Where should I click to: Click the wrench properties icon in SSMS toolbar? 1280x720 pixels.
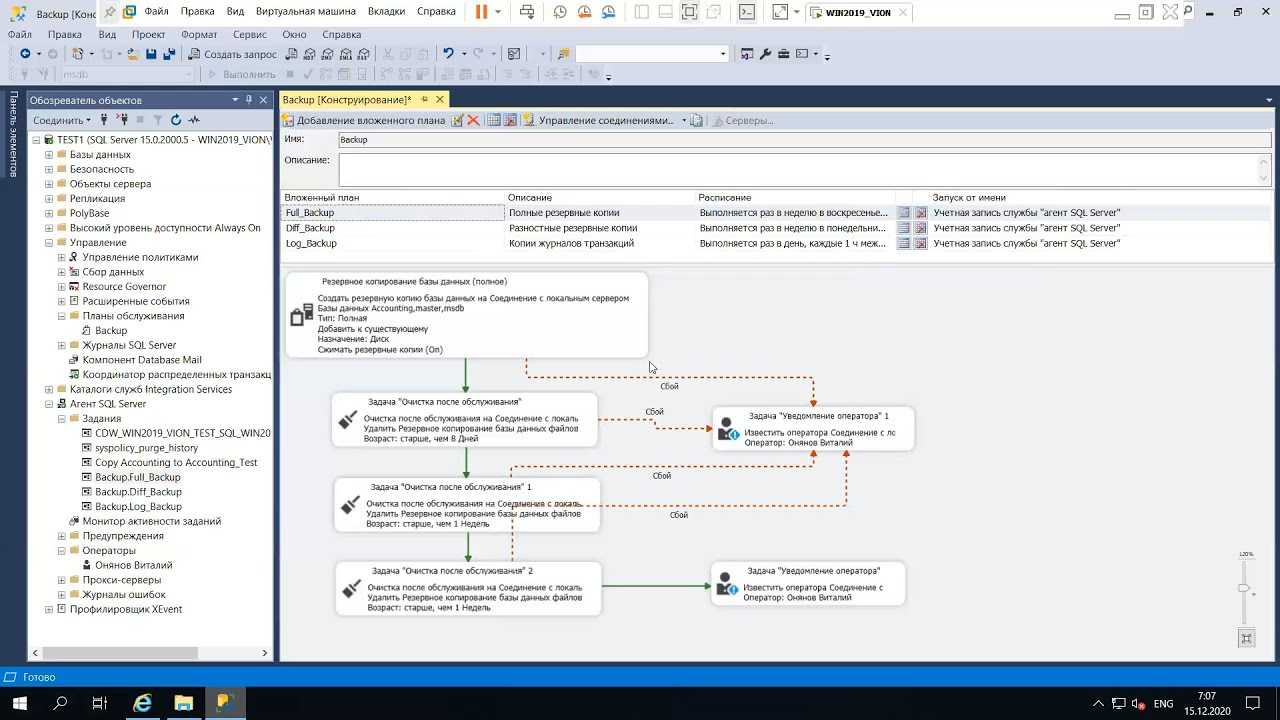[766, 54]
